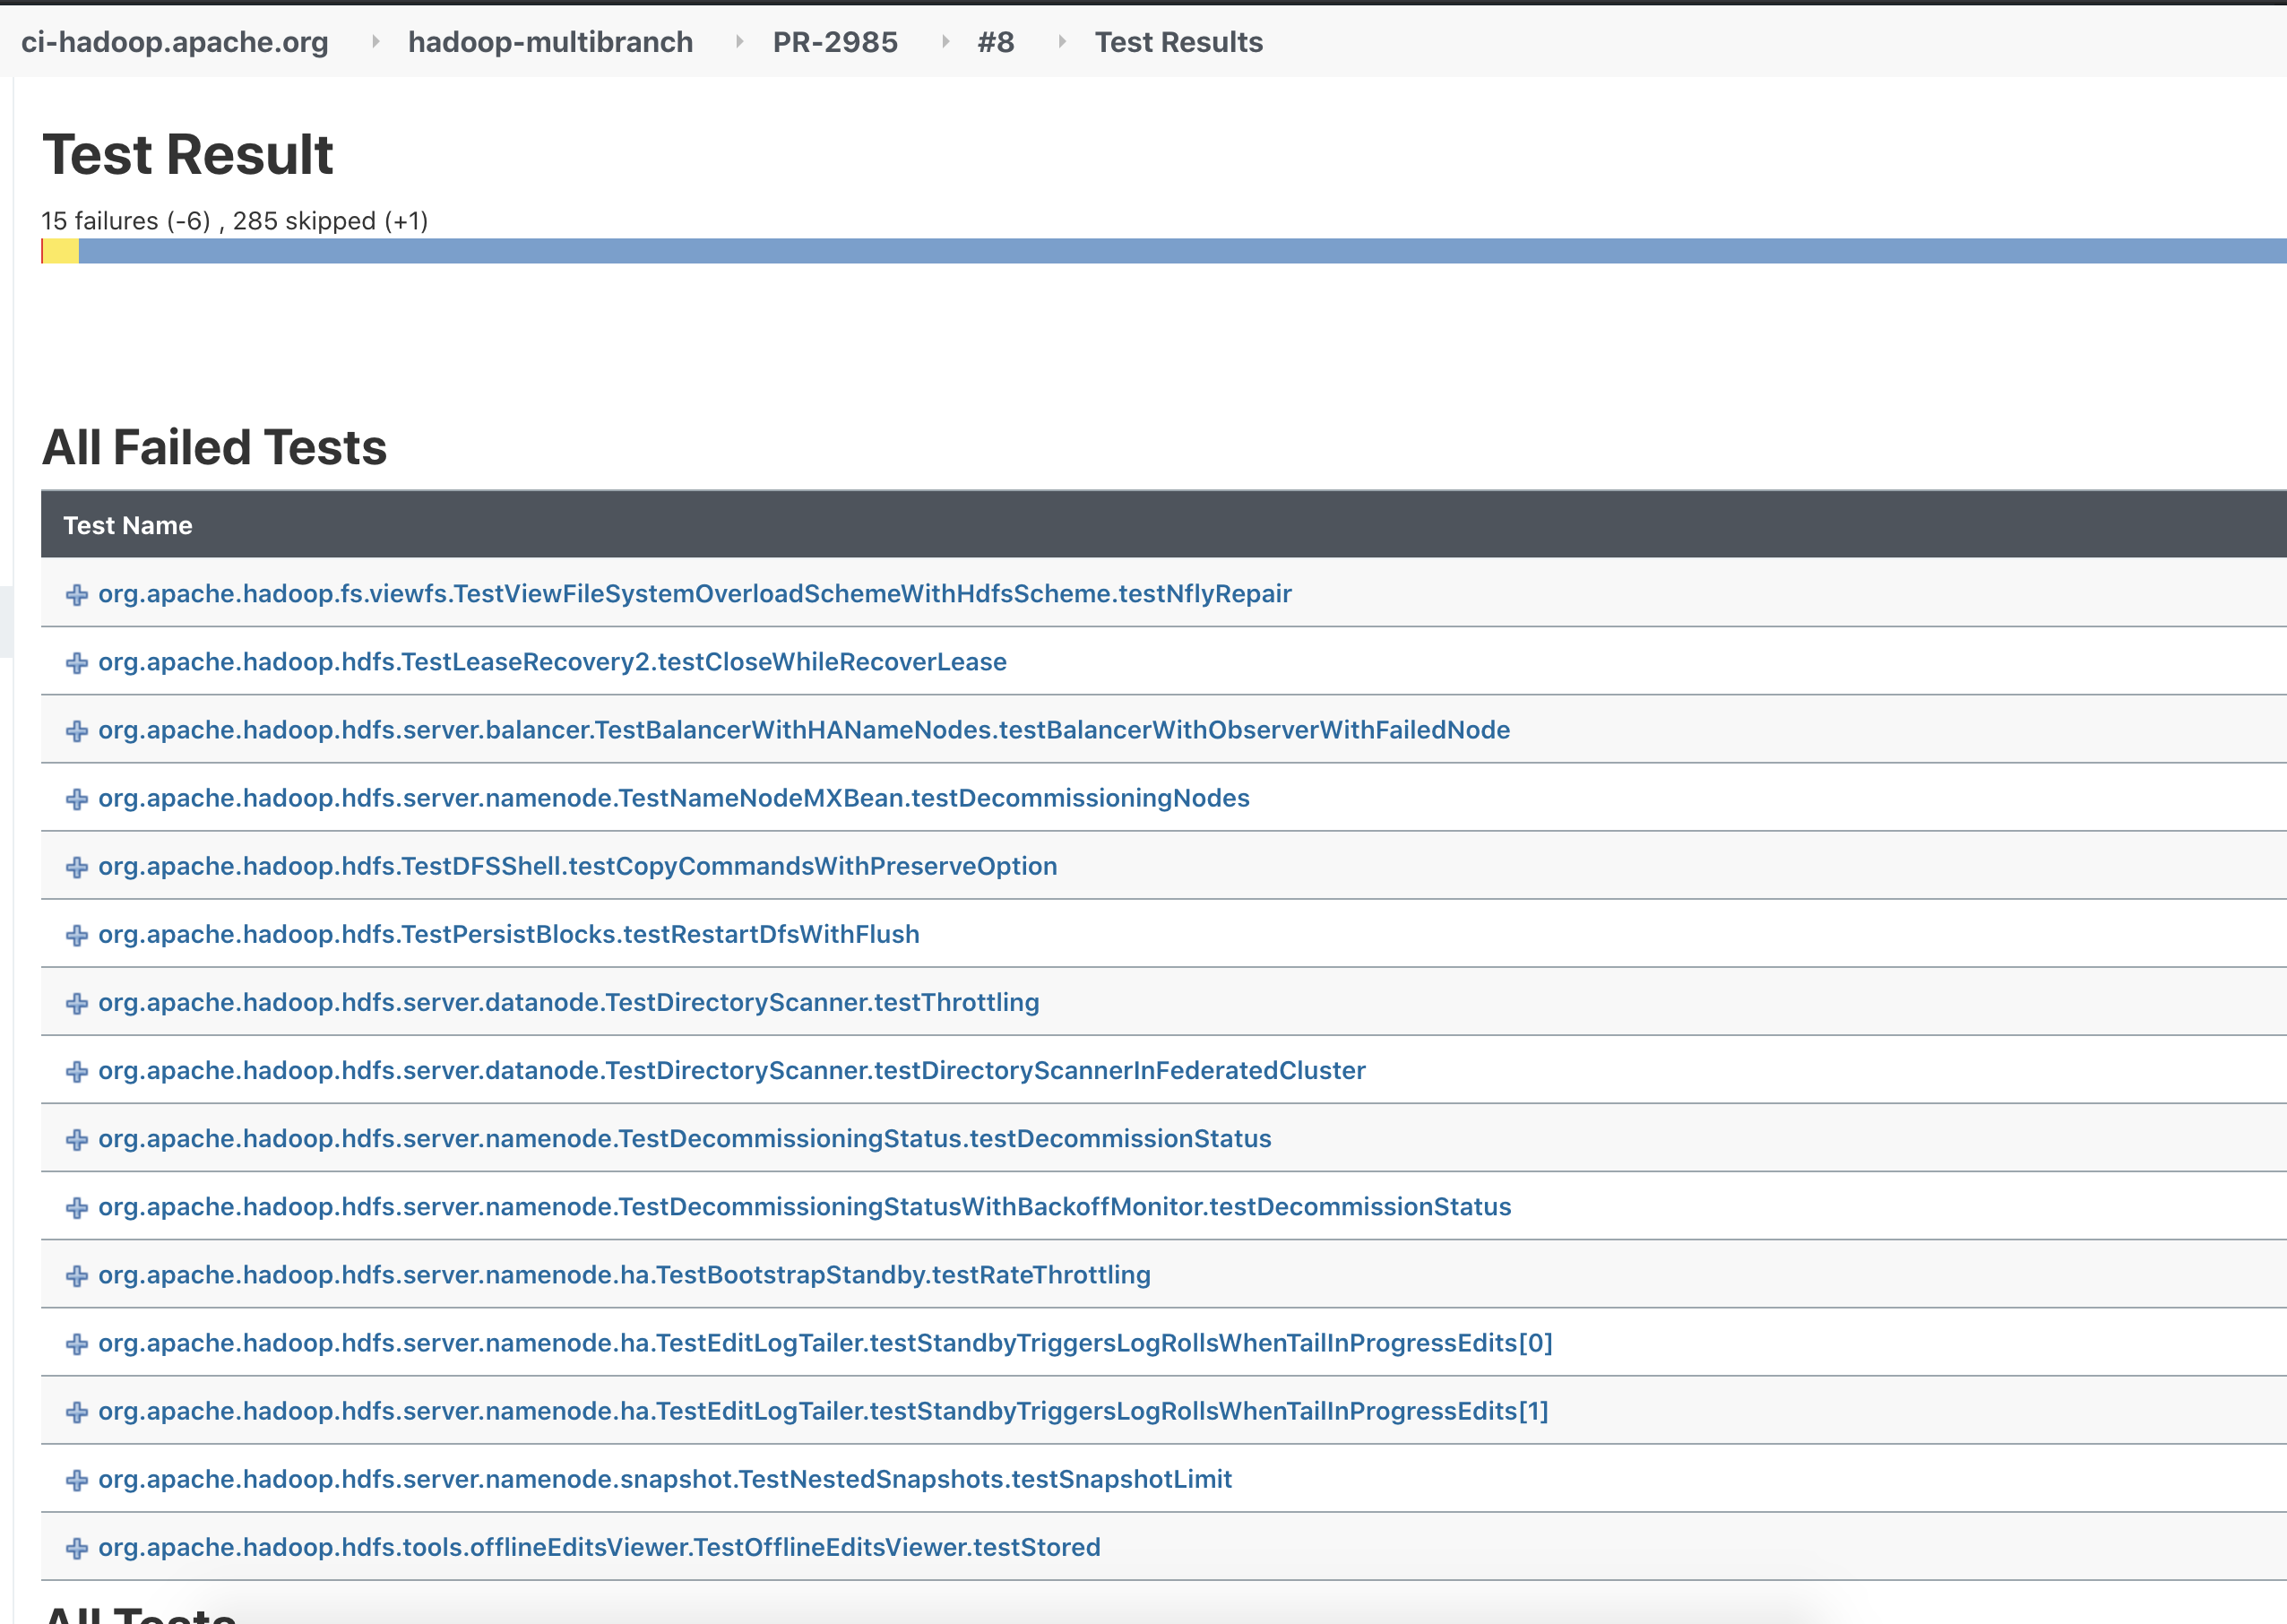Go to ci-hadoop.apache.org breadcrumb
This screenshot has width=2287, height=1624.
[x=175, y=42]
